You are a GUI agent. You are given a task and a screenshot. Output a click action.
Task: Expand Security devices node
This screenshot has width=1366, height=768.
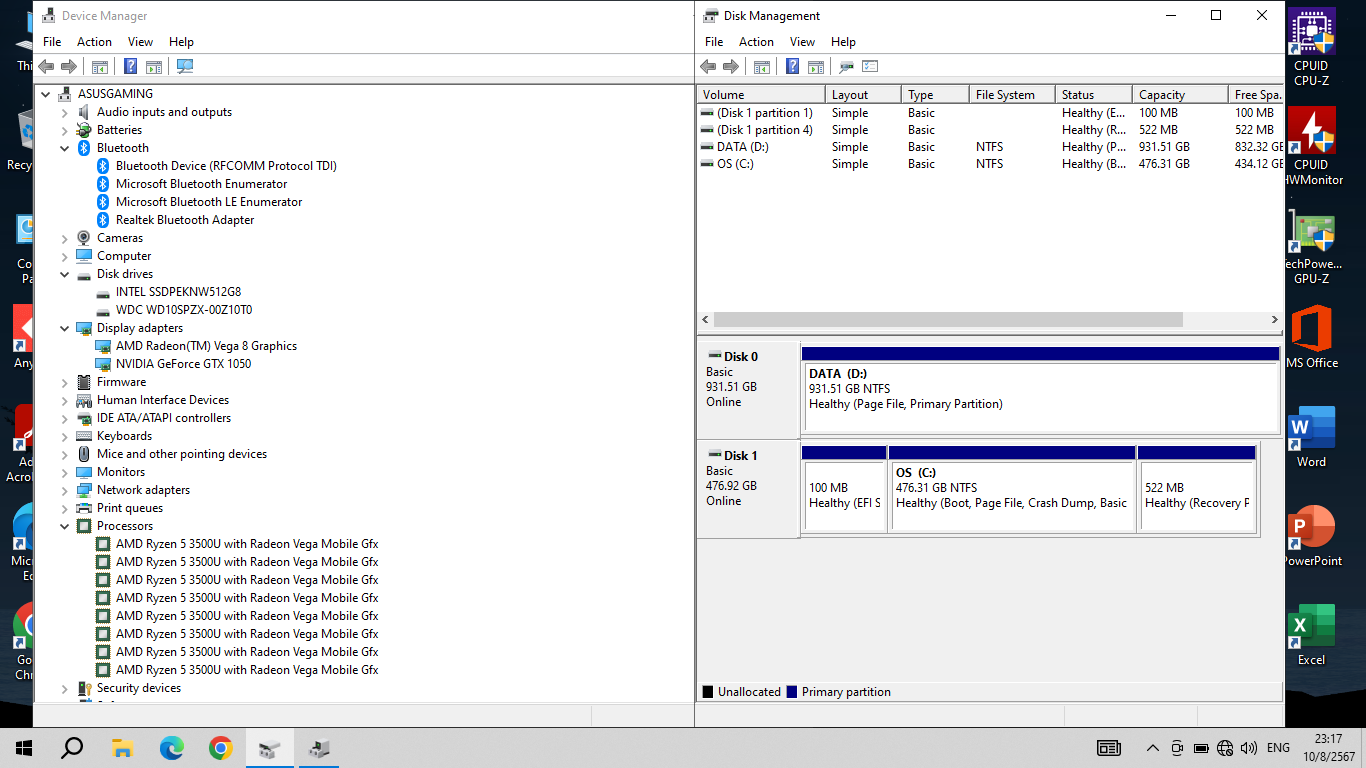click(x=65, y=688)
